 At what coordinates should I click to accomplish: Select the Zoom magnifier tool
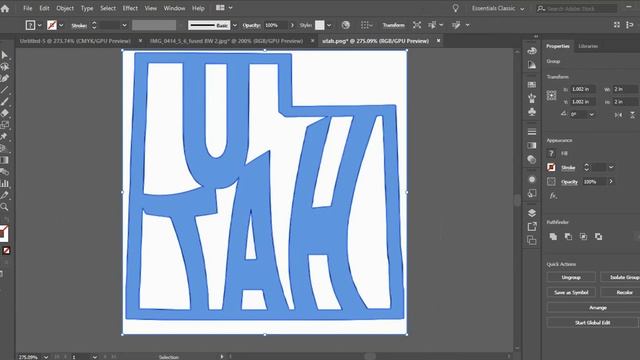(4, 207)
